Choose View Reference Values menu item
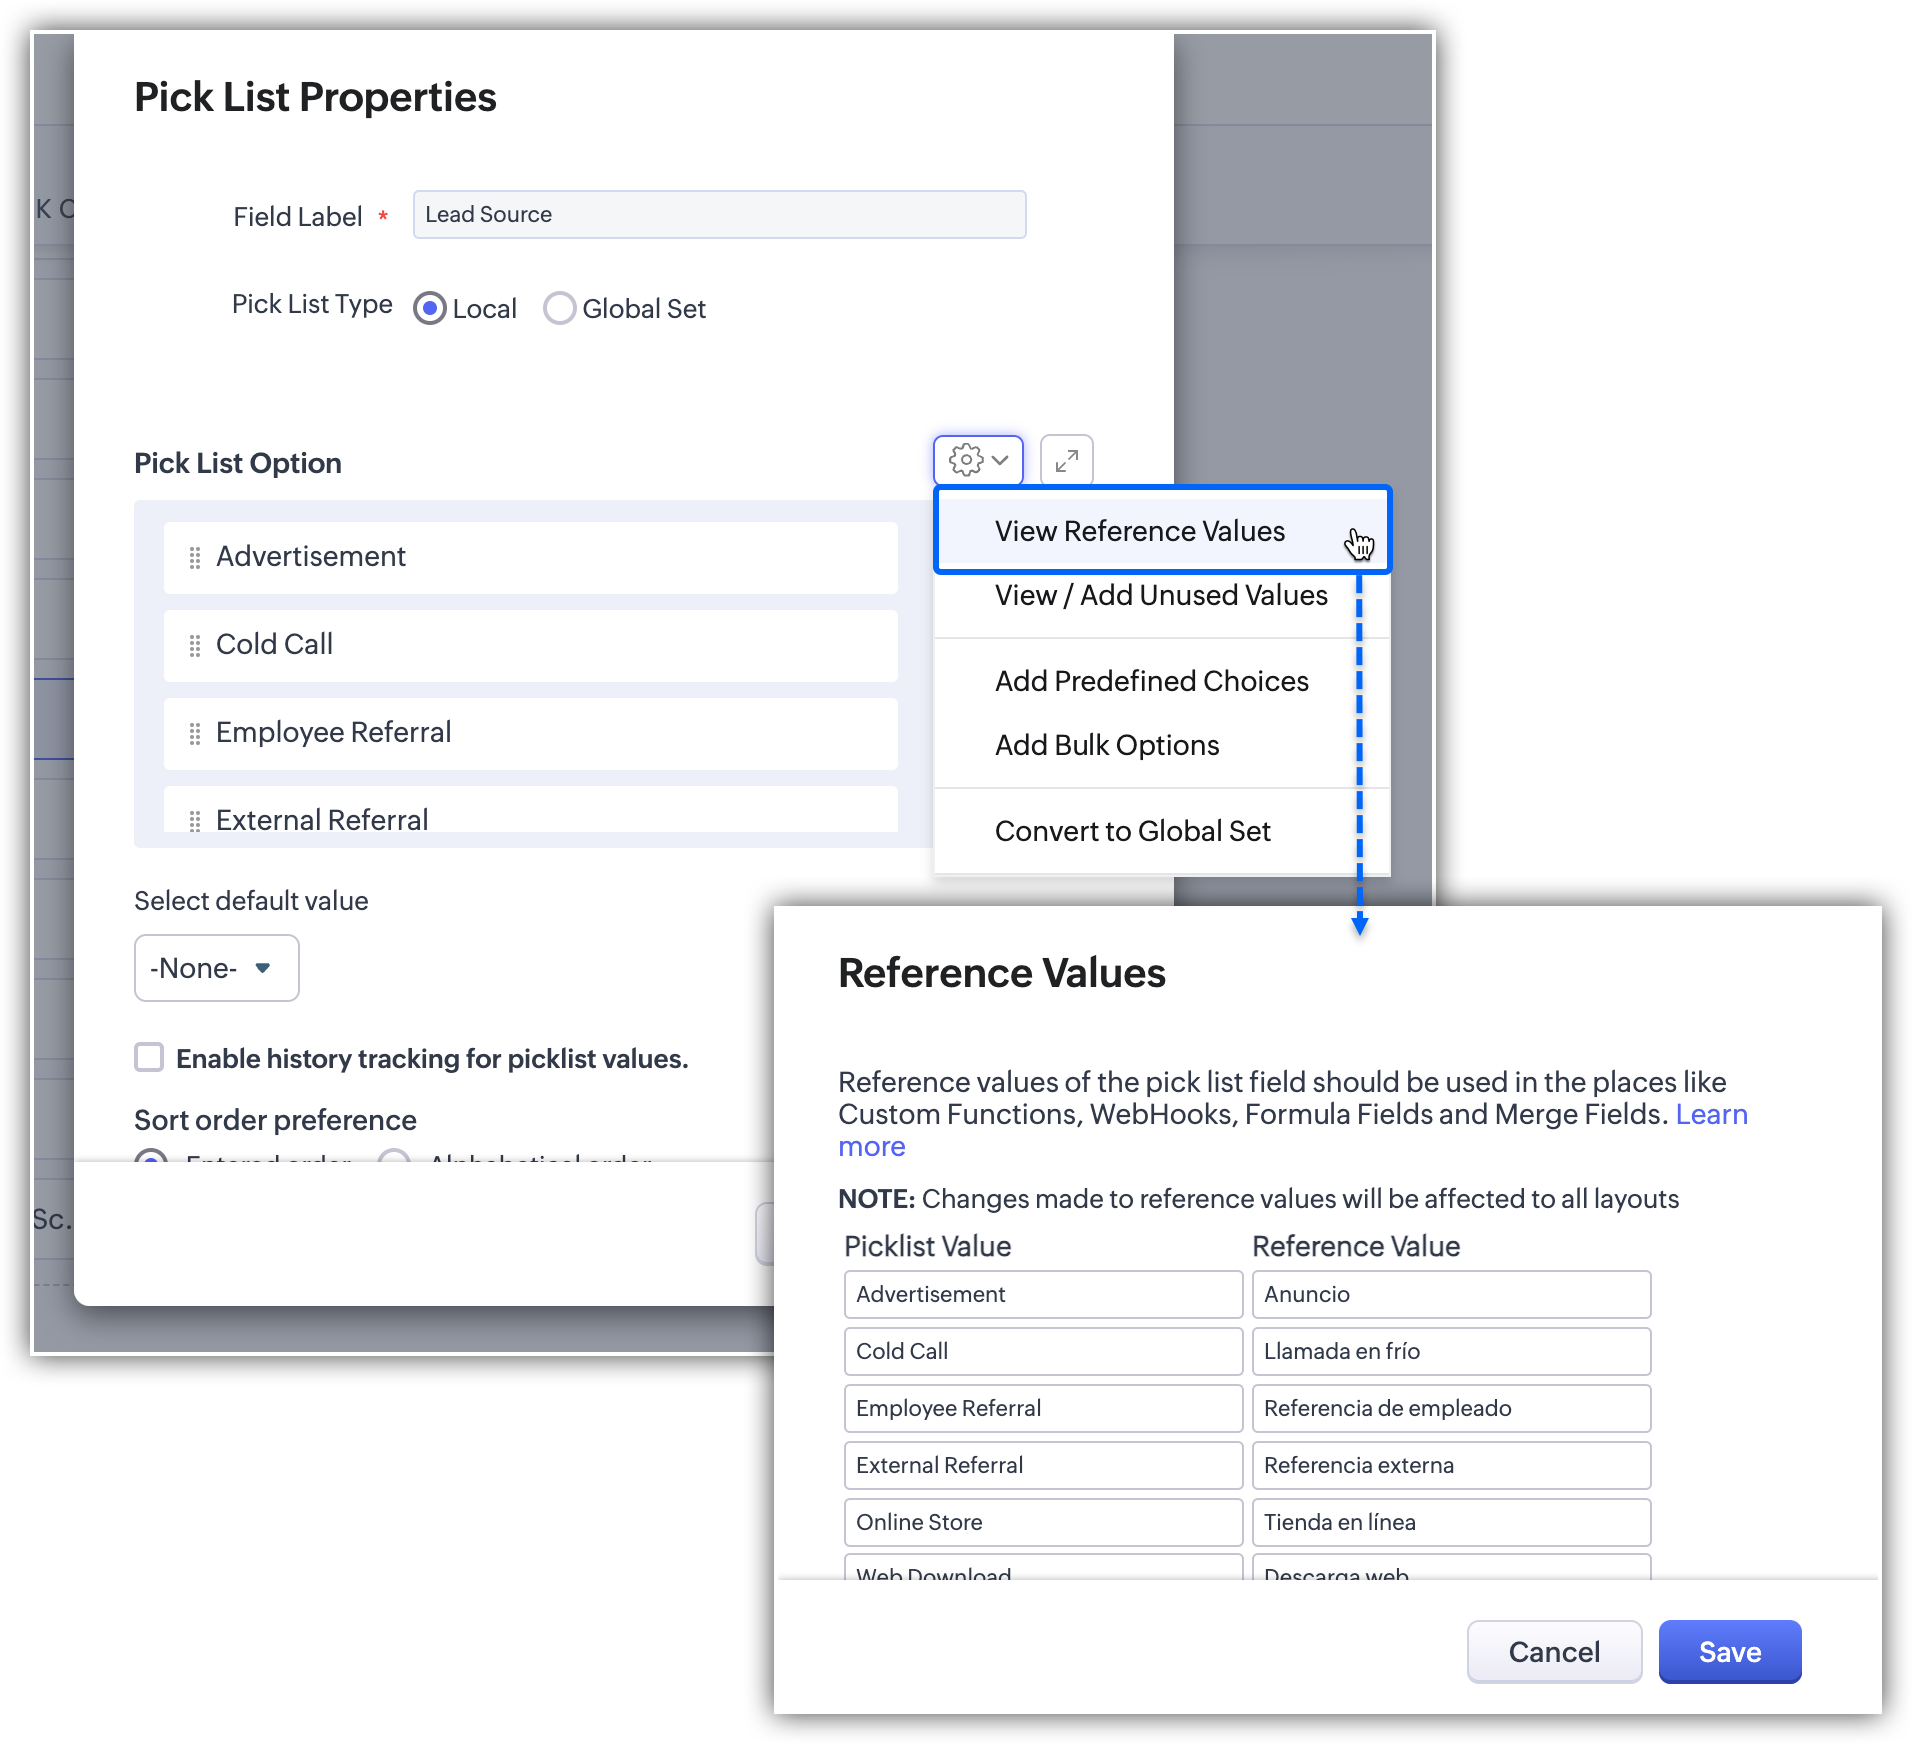1912x1744 pixels. [x=1139, y=531]
